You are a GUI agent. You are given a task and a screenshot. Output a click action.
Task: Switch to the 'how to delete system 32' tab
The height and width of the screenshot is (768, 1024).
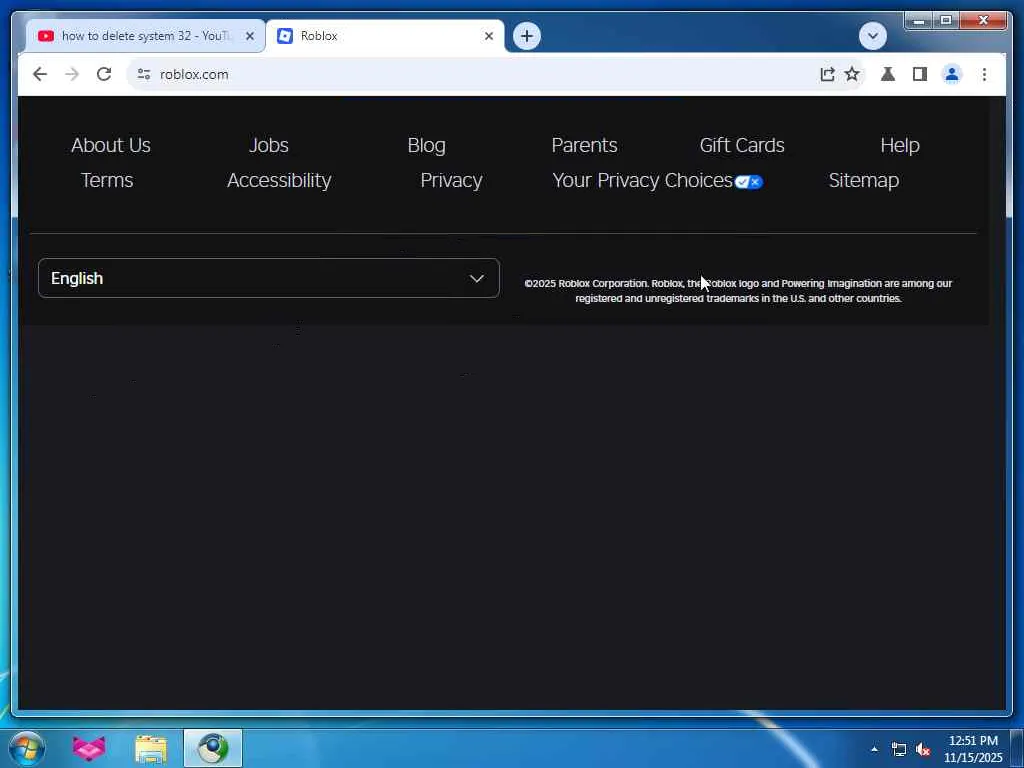tap(146, 36)
